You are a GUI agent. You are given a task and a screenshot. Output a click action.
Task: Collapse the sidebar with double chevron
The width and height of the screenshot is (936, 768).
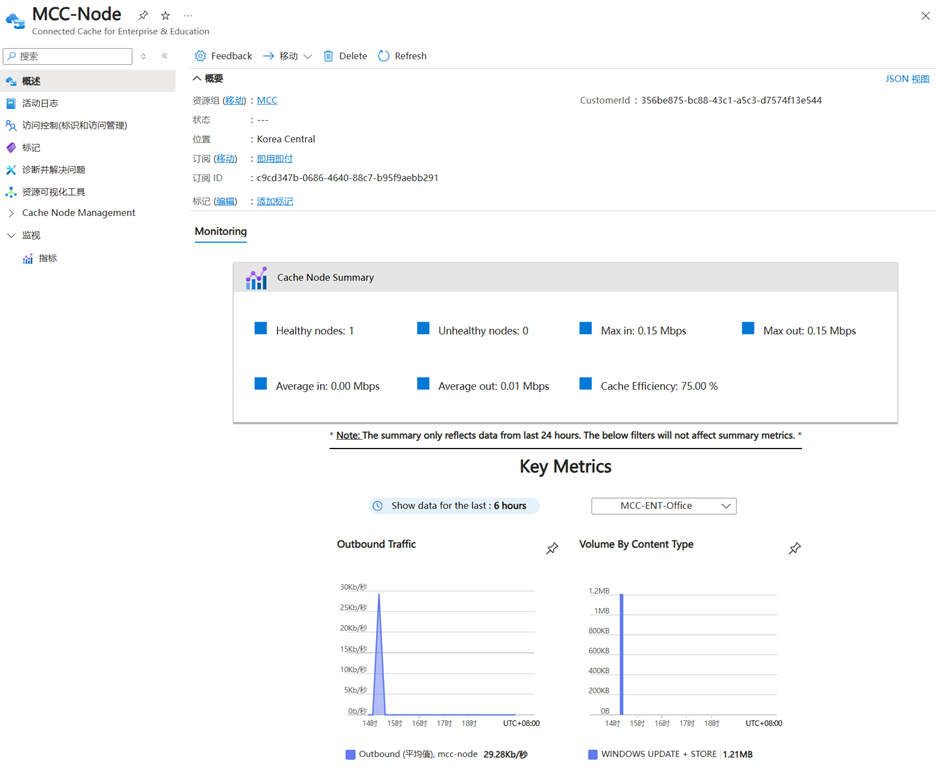click(x=164, y=56)
